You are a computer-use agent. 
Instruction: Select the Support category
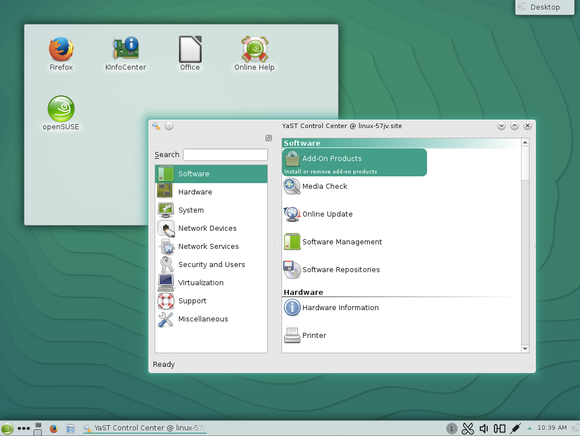211,301
